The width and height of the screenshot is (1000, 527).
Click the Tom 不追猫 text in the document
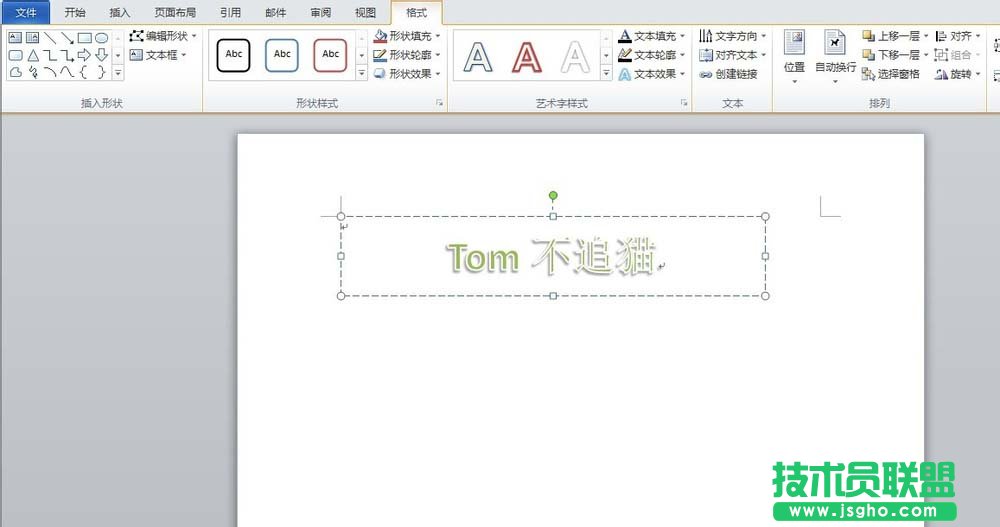[x=552, y=257]
